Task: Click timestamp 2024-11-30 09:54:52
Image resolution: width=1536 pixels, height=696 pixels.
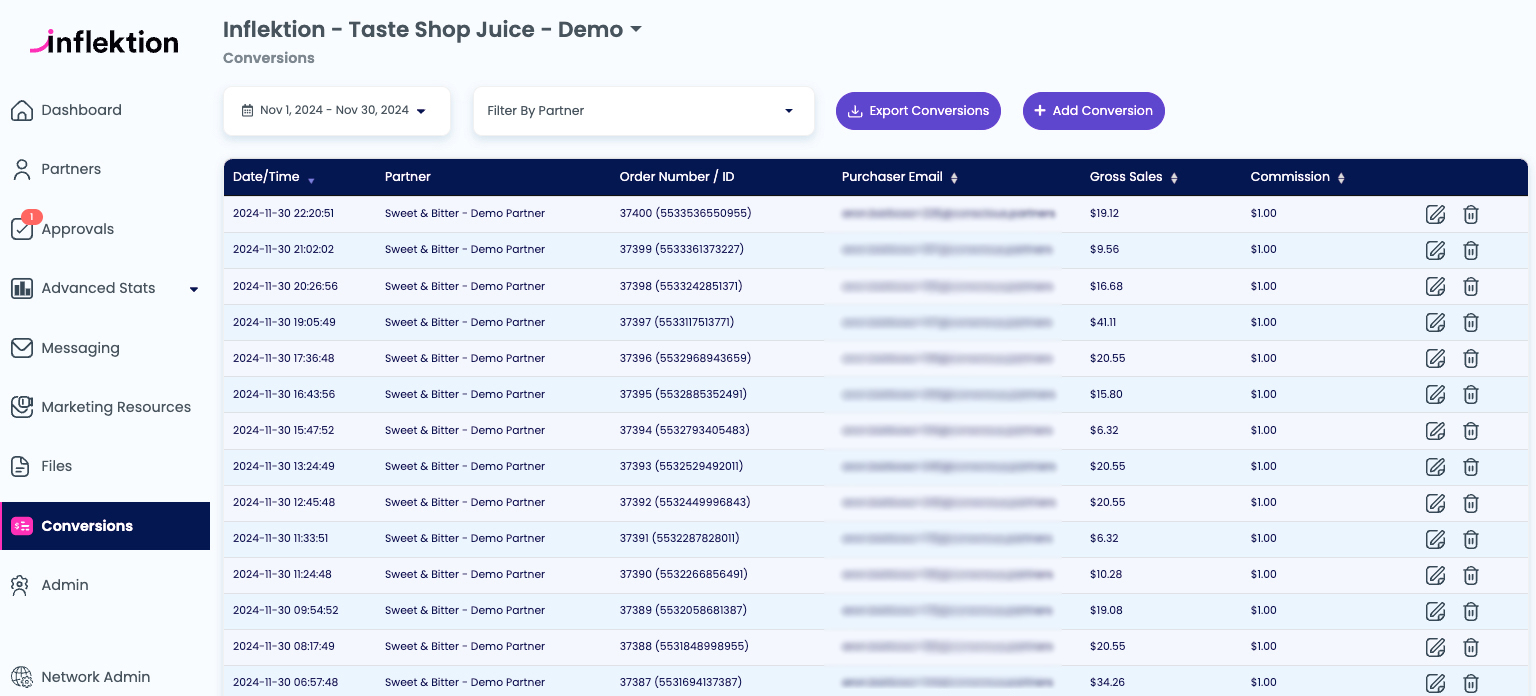Action: [x=285, y=610]
